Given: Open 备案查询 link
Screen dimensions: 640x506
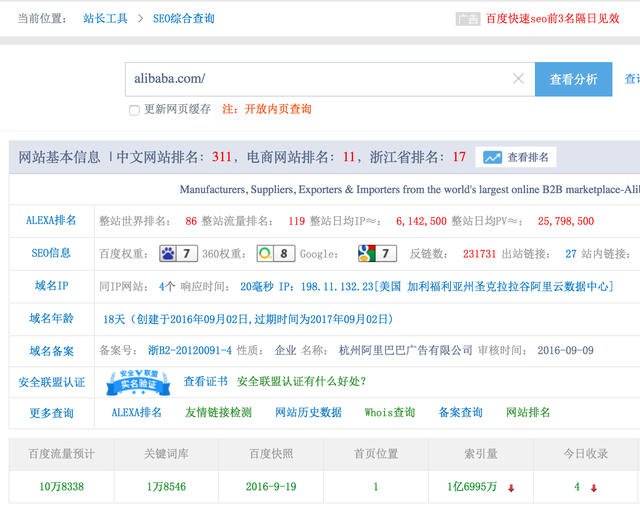Looking at the screenshot, I should pos(460,412).
